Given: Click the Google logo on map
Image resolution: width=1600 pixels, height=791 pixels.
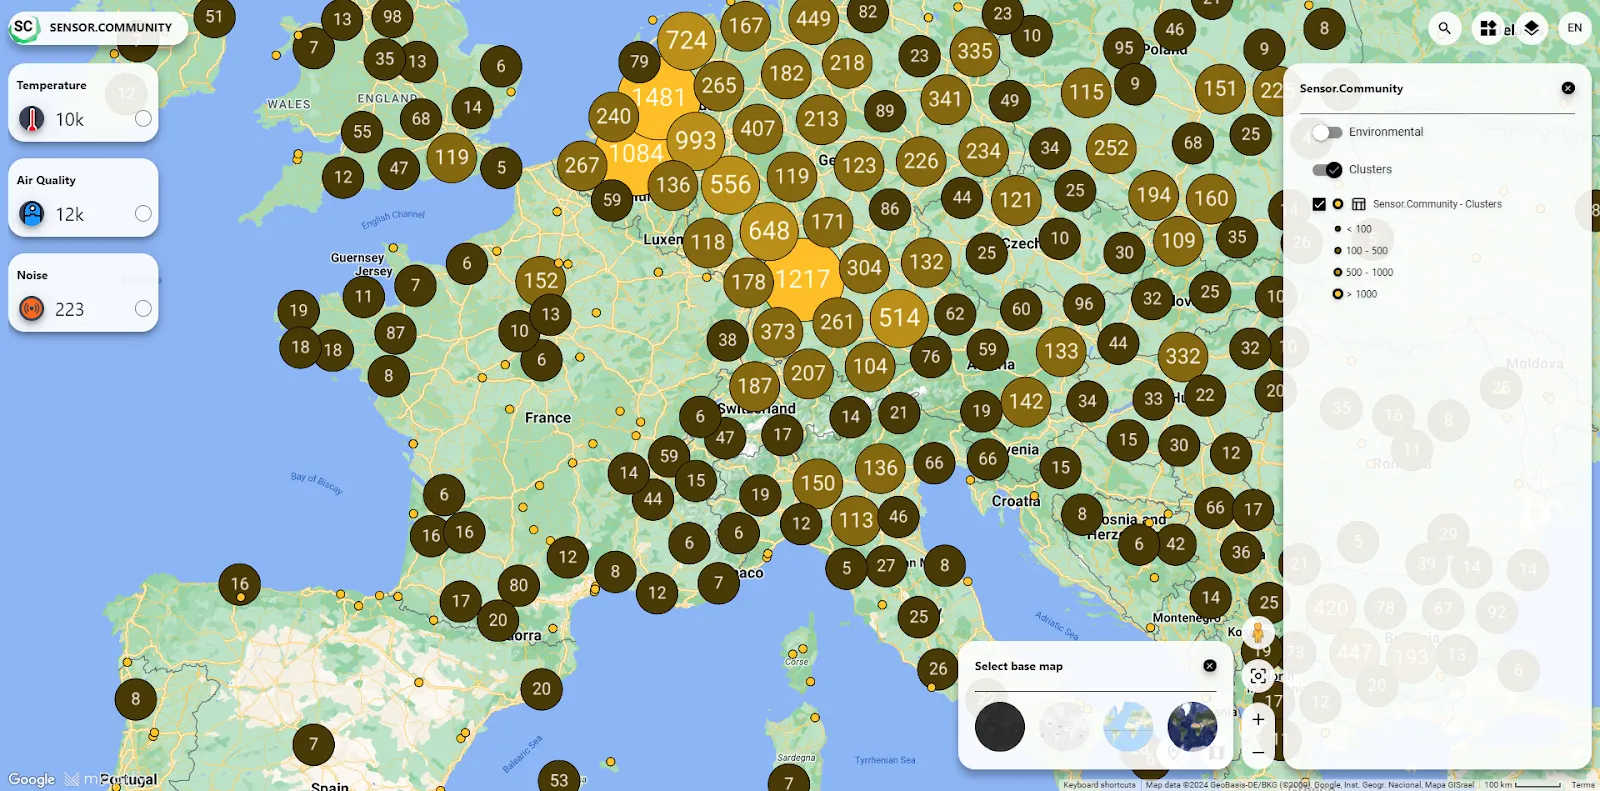Looking at the screenshot, I should click(32, 779).
